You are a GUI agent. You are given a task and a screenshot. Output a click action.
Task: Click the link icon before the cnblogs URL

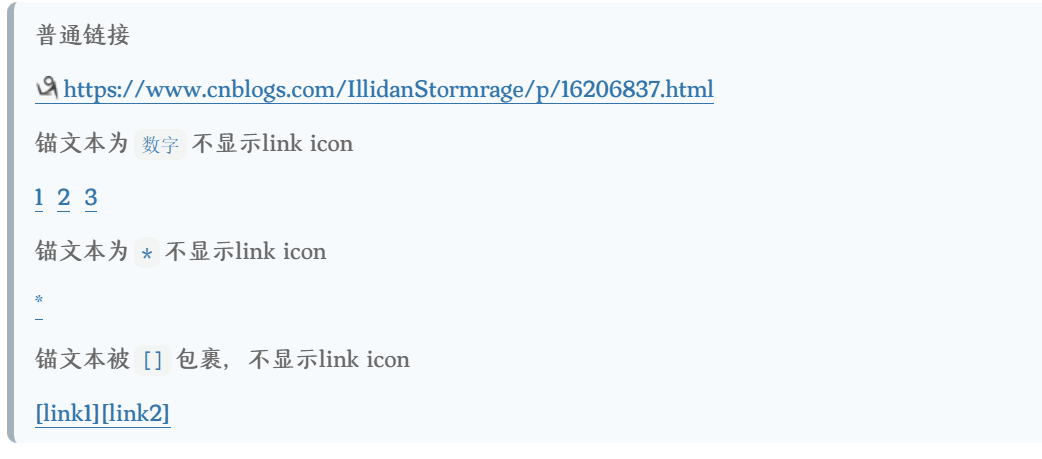coord(48,90)
